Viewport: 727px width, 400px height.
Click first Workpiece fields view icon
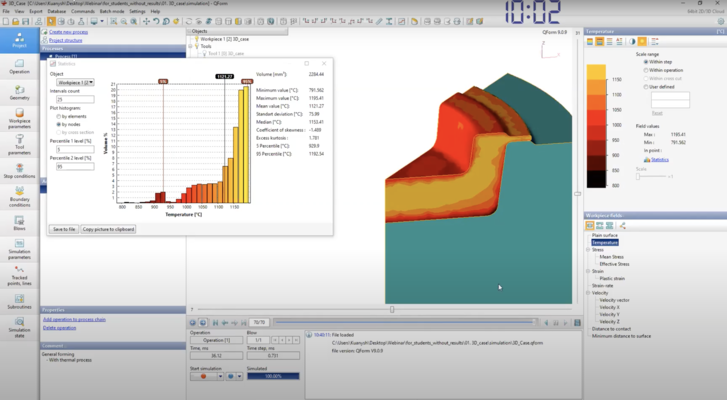tap(590, 226)
